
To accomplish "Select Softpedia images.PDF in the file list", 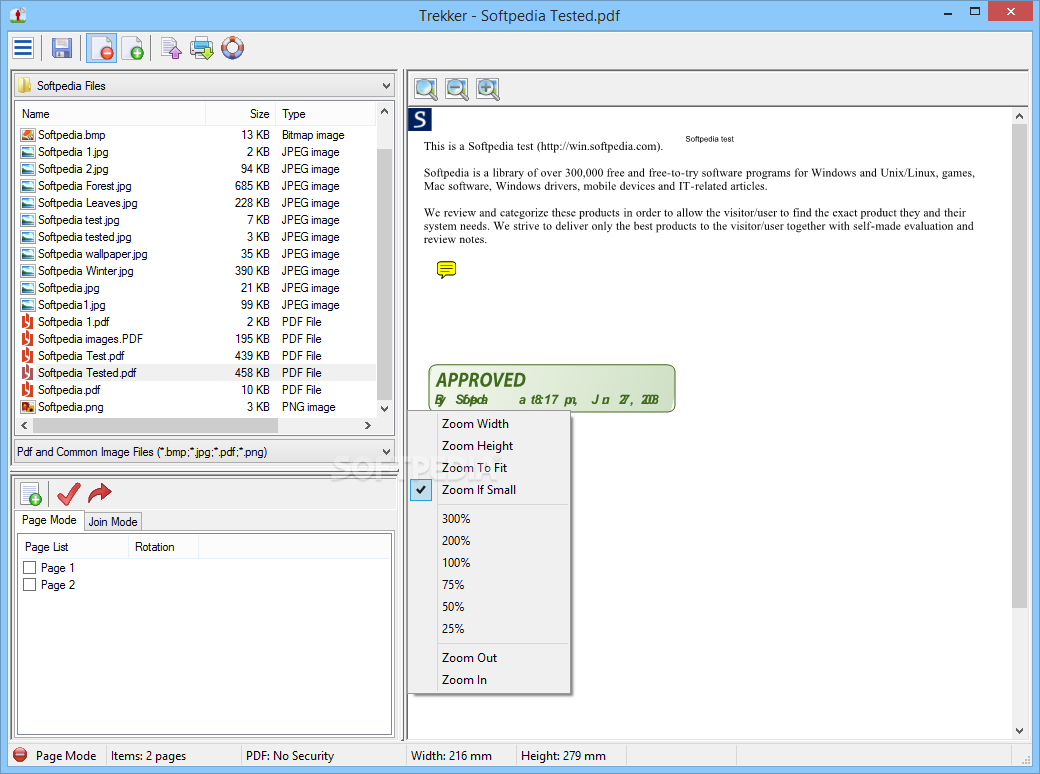I will click(196, 339).
